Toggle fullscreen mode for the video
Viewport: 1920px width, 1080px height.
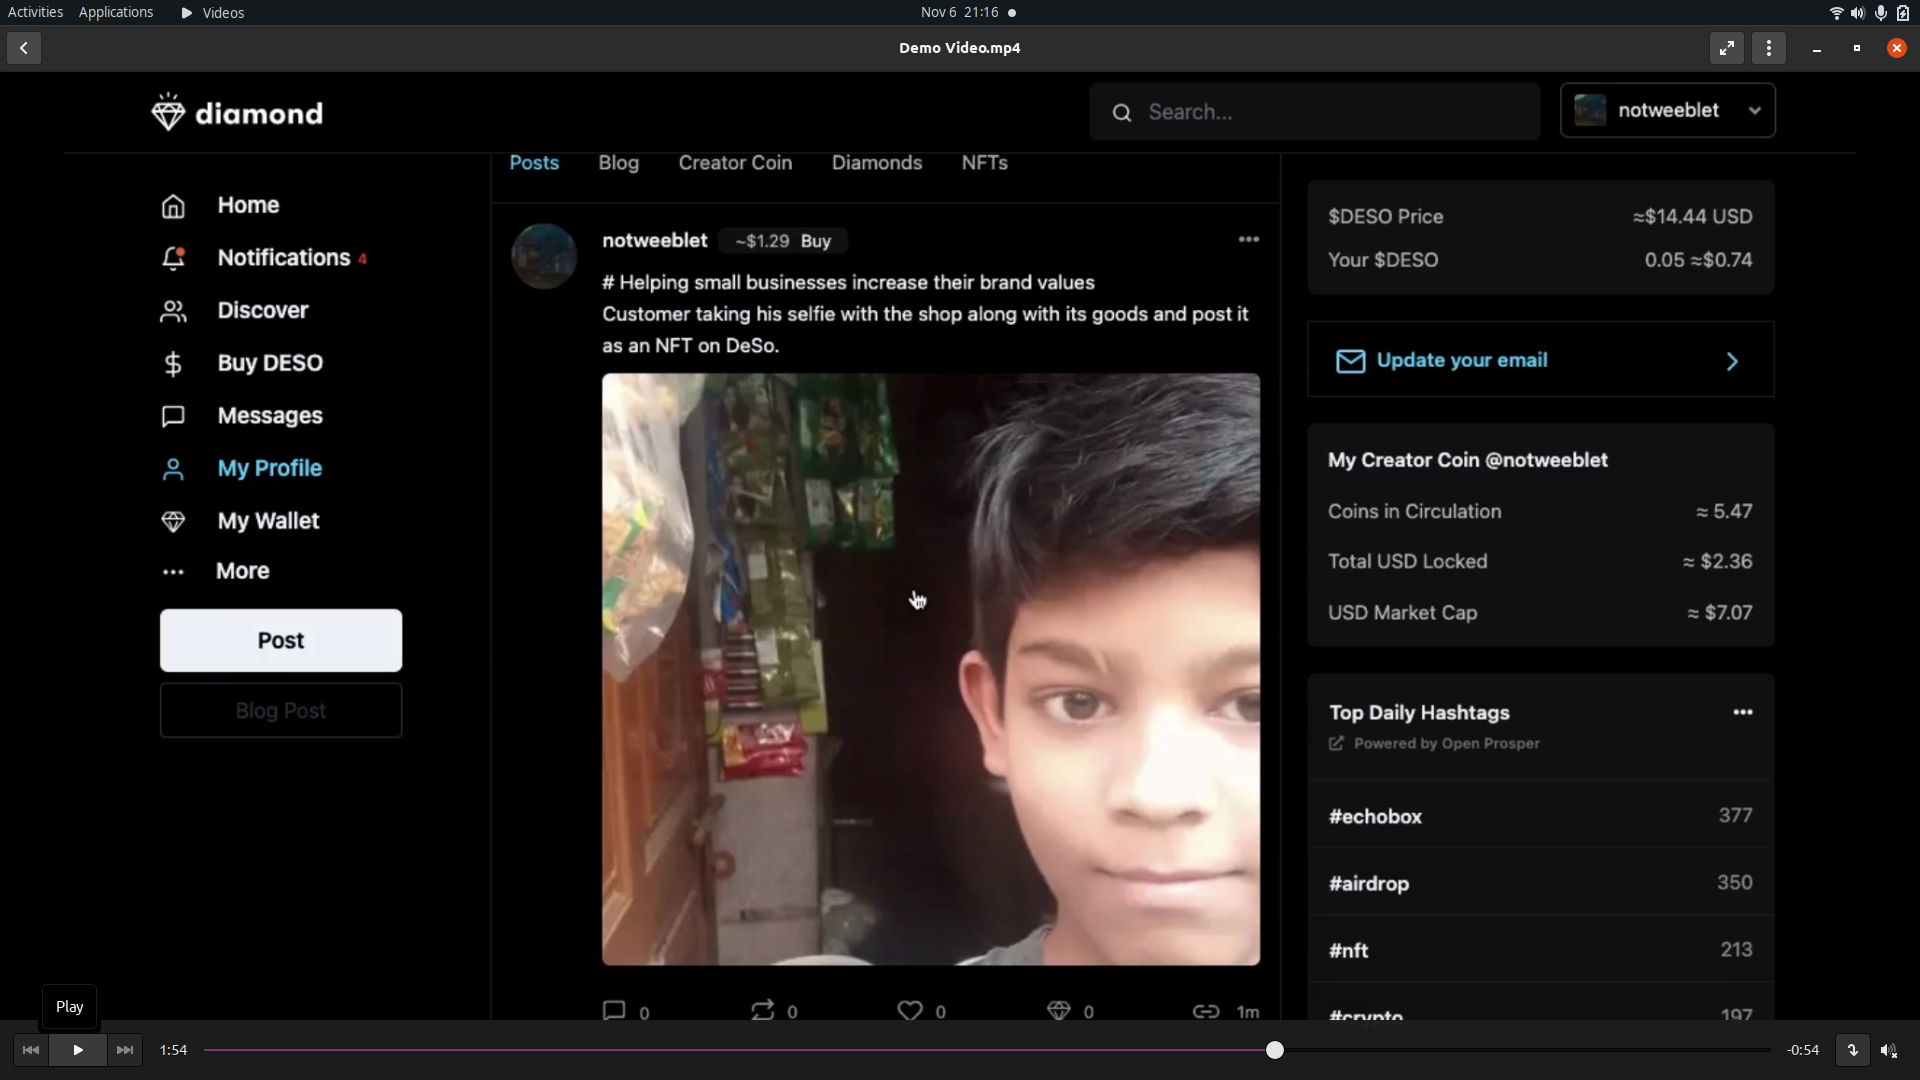point(1727,48)
